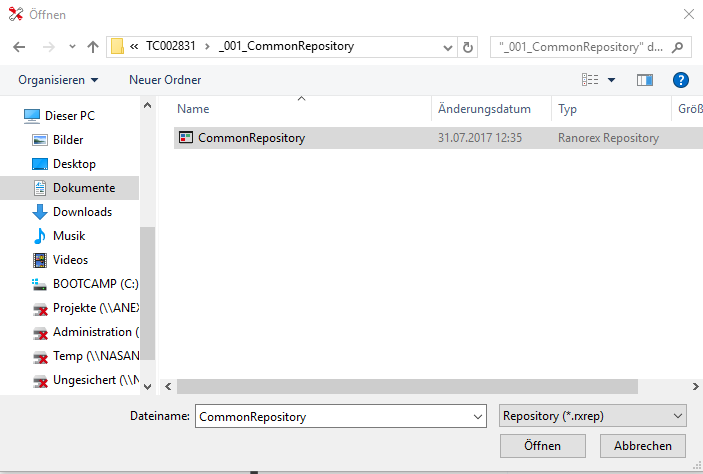703x474 pixels.
Task: Click the up-one-level arrow icon
Action: pyautogui.click(x=93, y=47)
